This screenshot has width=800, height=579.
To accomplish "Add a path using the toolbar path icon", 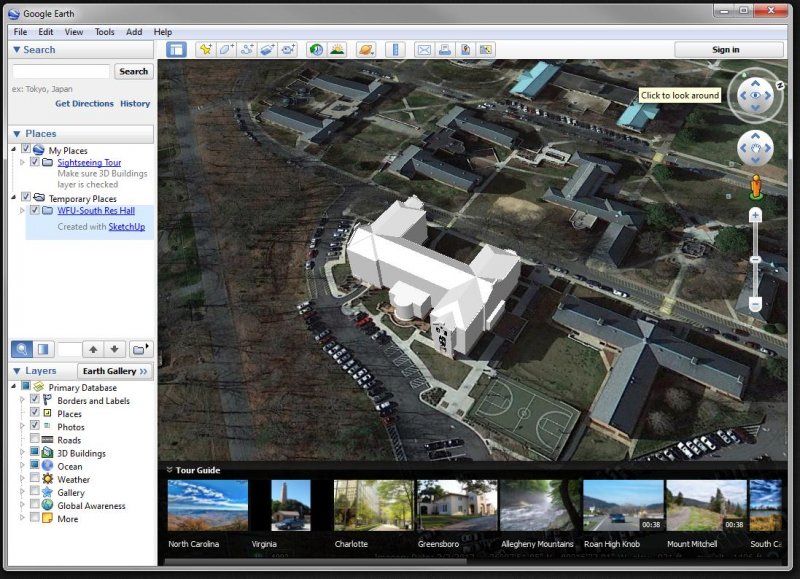I will tap(247, 49).
